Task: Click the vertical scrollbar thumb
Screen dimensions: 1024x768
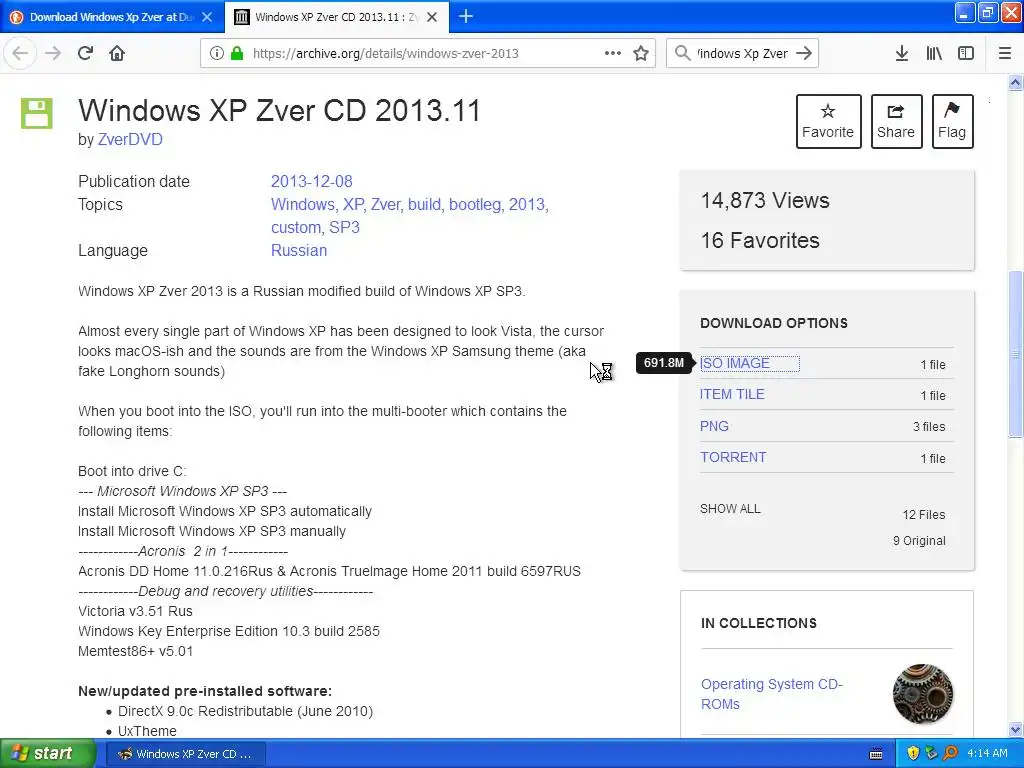Action: click(1016, 354)
